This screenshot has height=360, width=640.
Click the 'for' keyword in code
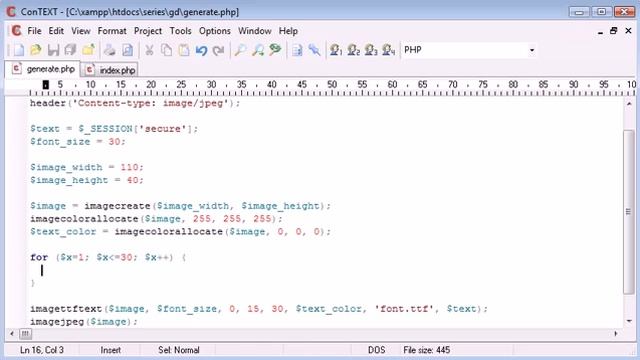click(x=39, y=258)
